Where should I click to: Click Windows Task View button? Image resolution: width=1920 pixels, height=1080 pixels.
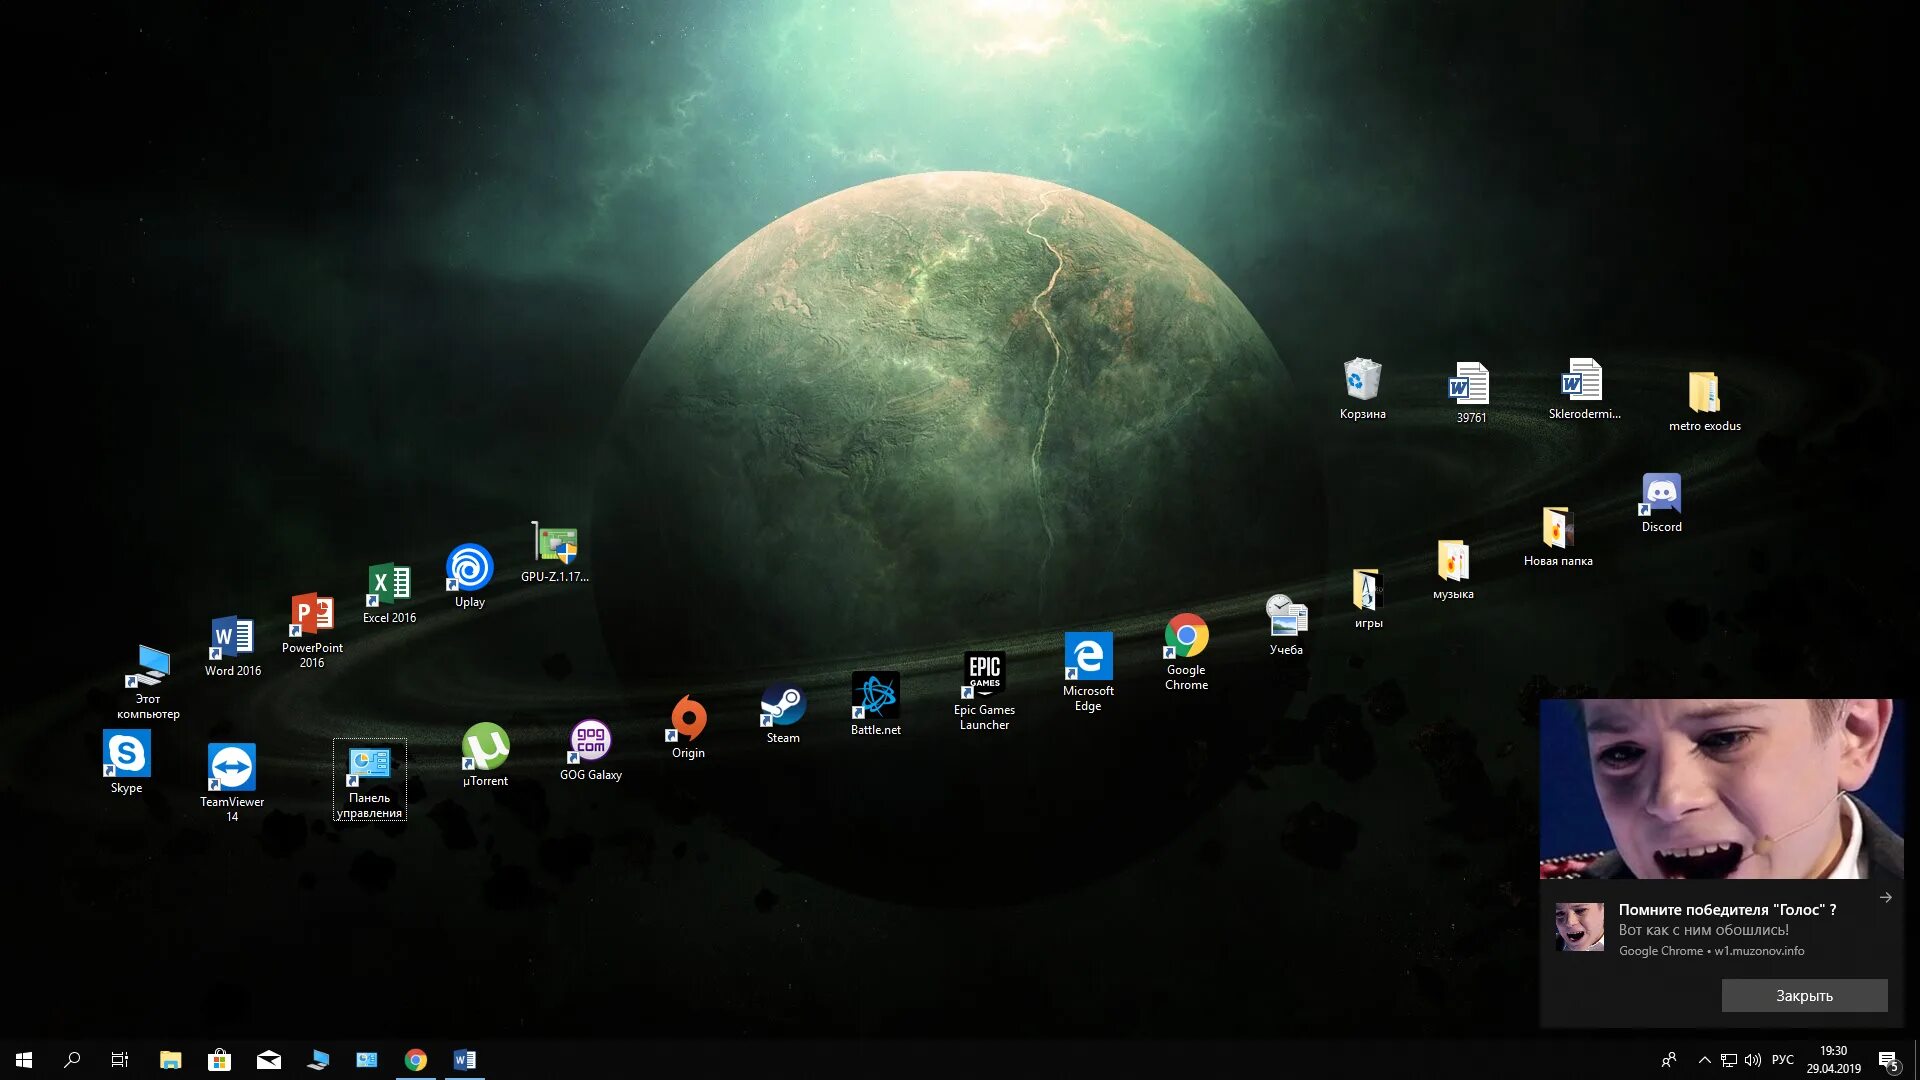[x=121, y=1059]
